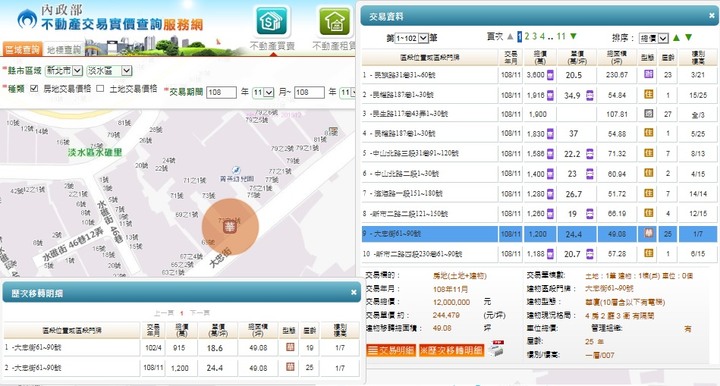Click purple unit-price icon beside 20.7

(590, 253)
